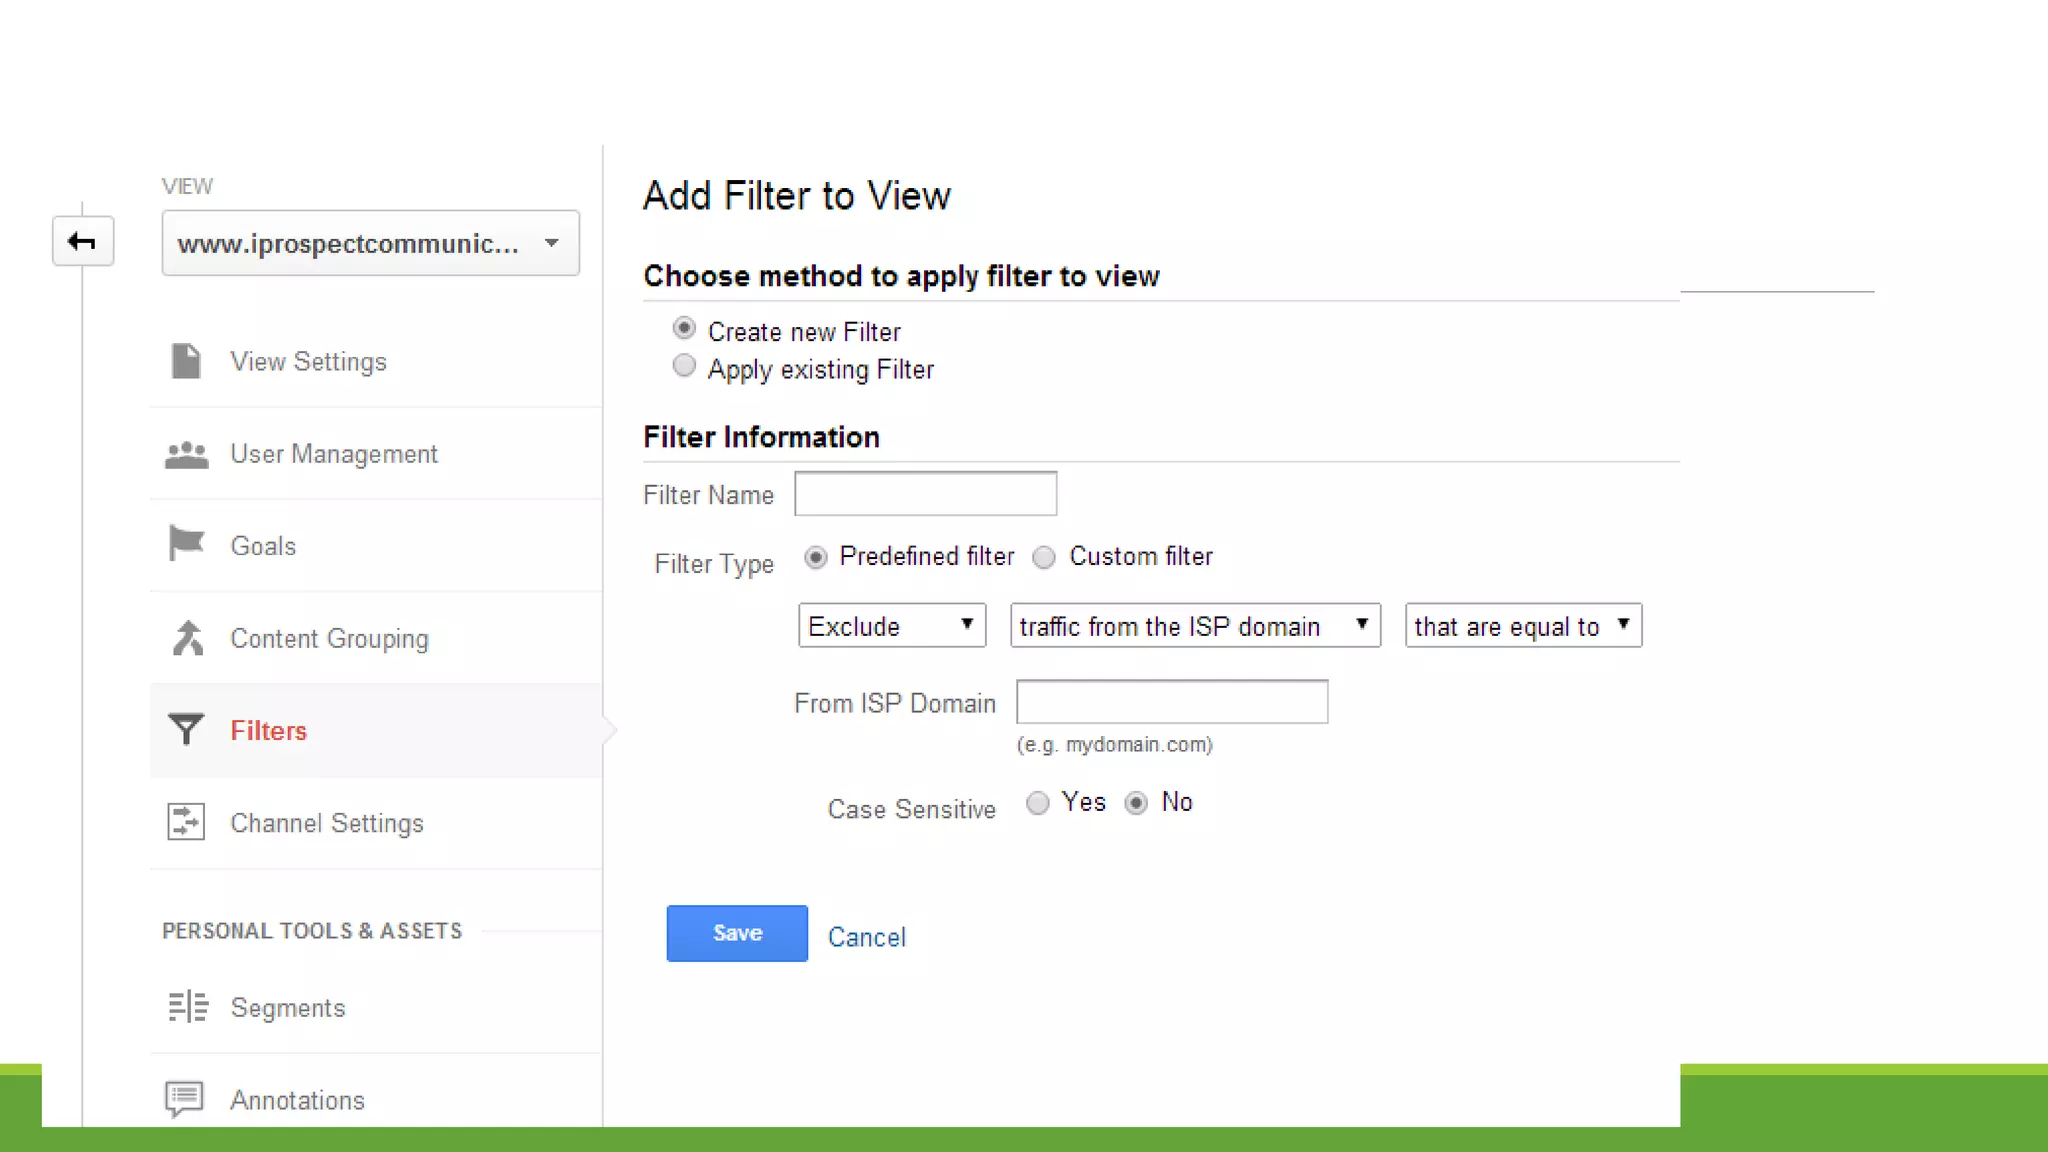Screen dimensions: 2048x1152
Task: Click the Annotations speech bubble icon
Action: pos(185,1099)
